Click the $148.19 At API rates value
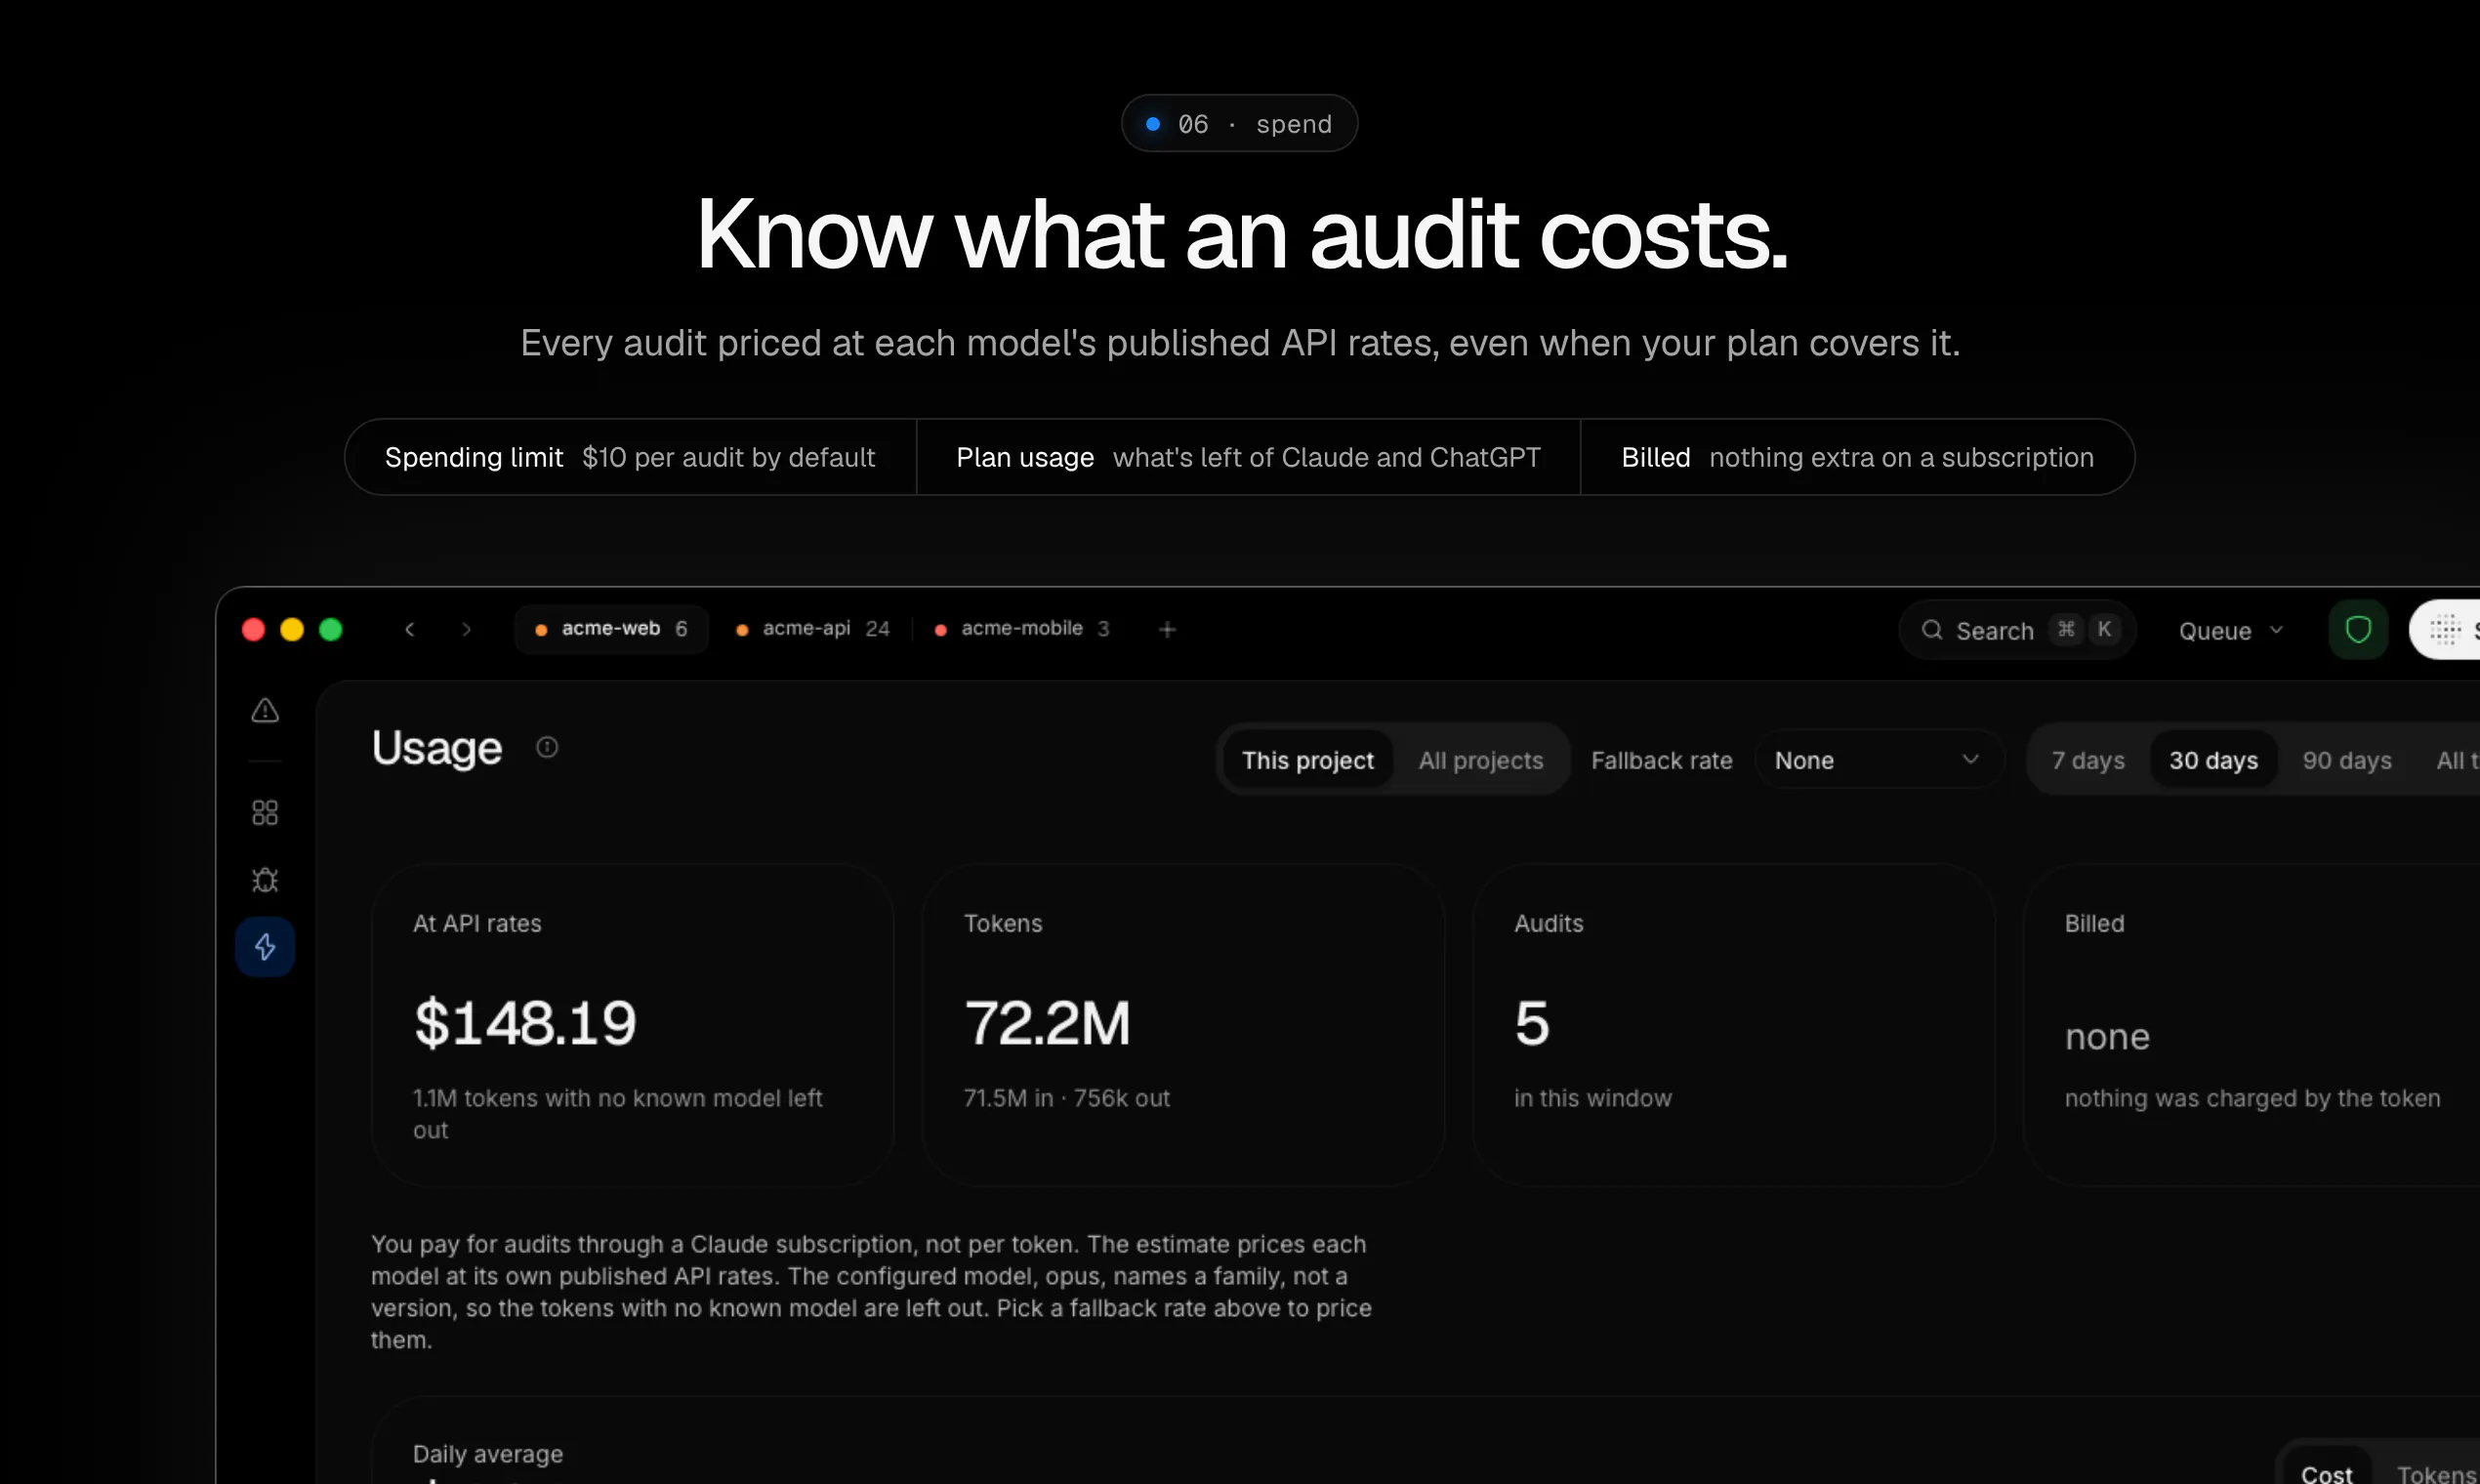Screen dimensions: 2480x1484 [x=525, y=1023]
